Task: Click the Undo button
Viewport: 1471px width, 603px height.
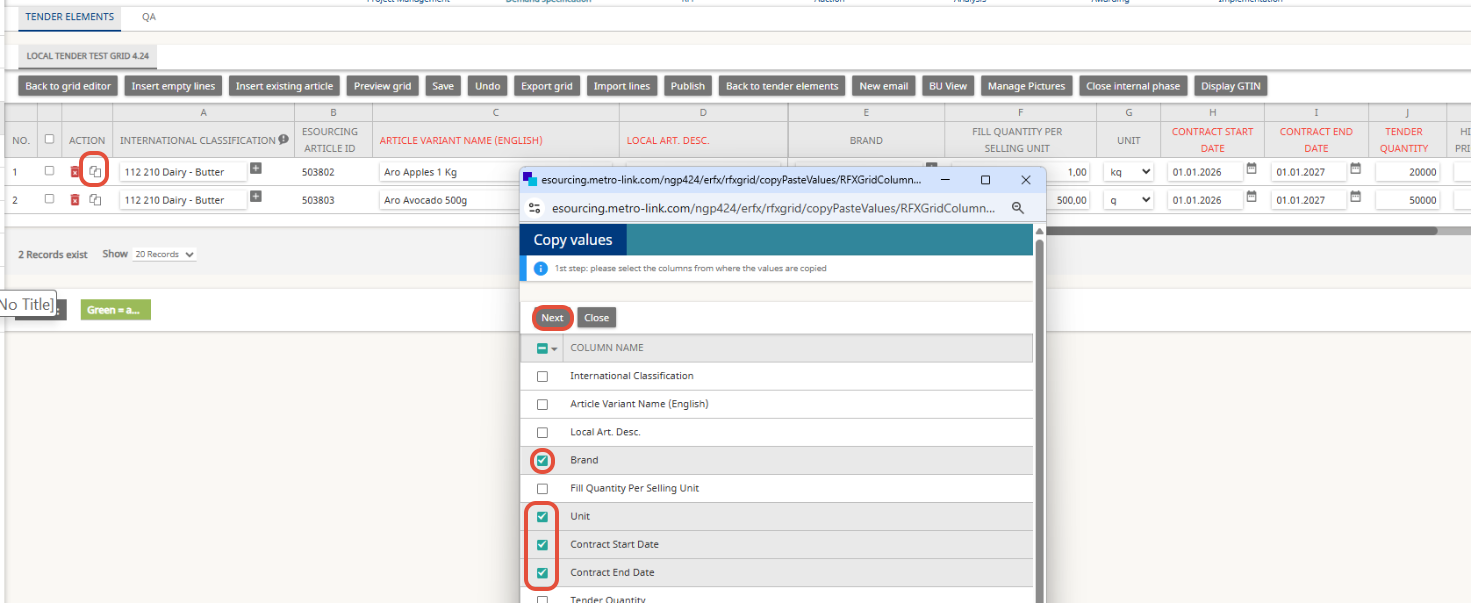Action: pyautogui.click(x=488, y=86)
